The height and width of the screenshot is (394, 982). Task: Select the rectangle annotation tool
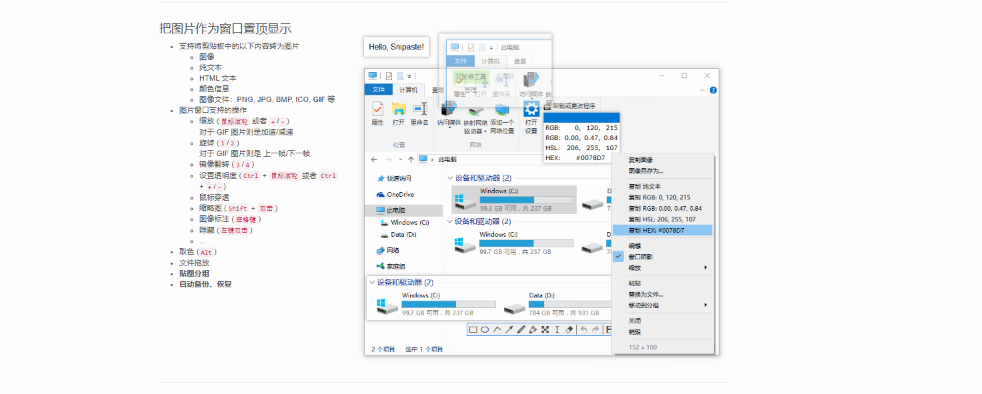pyautogui.click(x=473, y=329)
